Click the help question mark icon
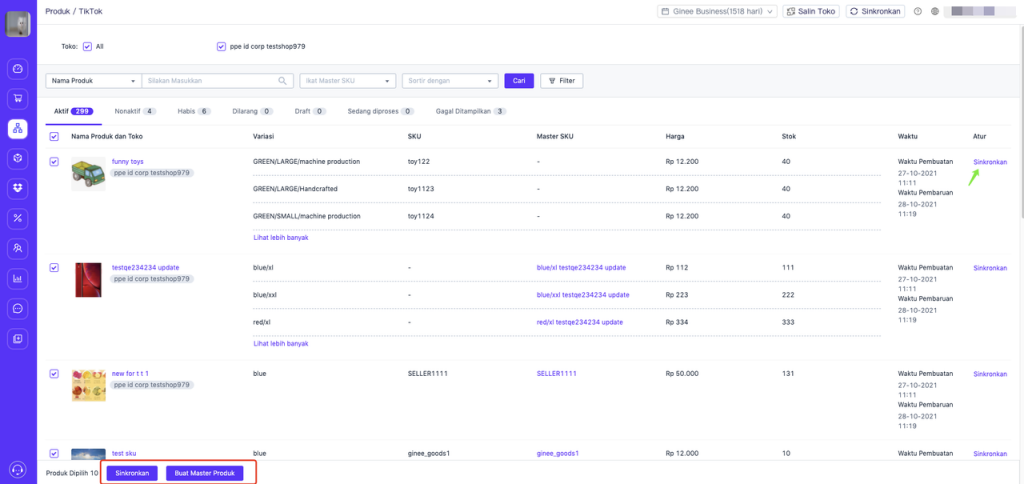This screenshot has height=484, width=1024. pos(918,11)
